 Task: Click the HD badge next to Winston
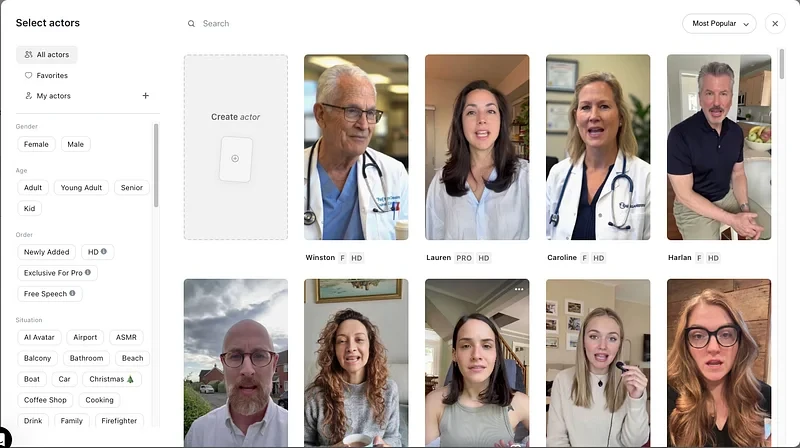(x=357, y=258)
